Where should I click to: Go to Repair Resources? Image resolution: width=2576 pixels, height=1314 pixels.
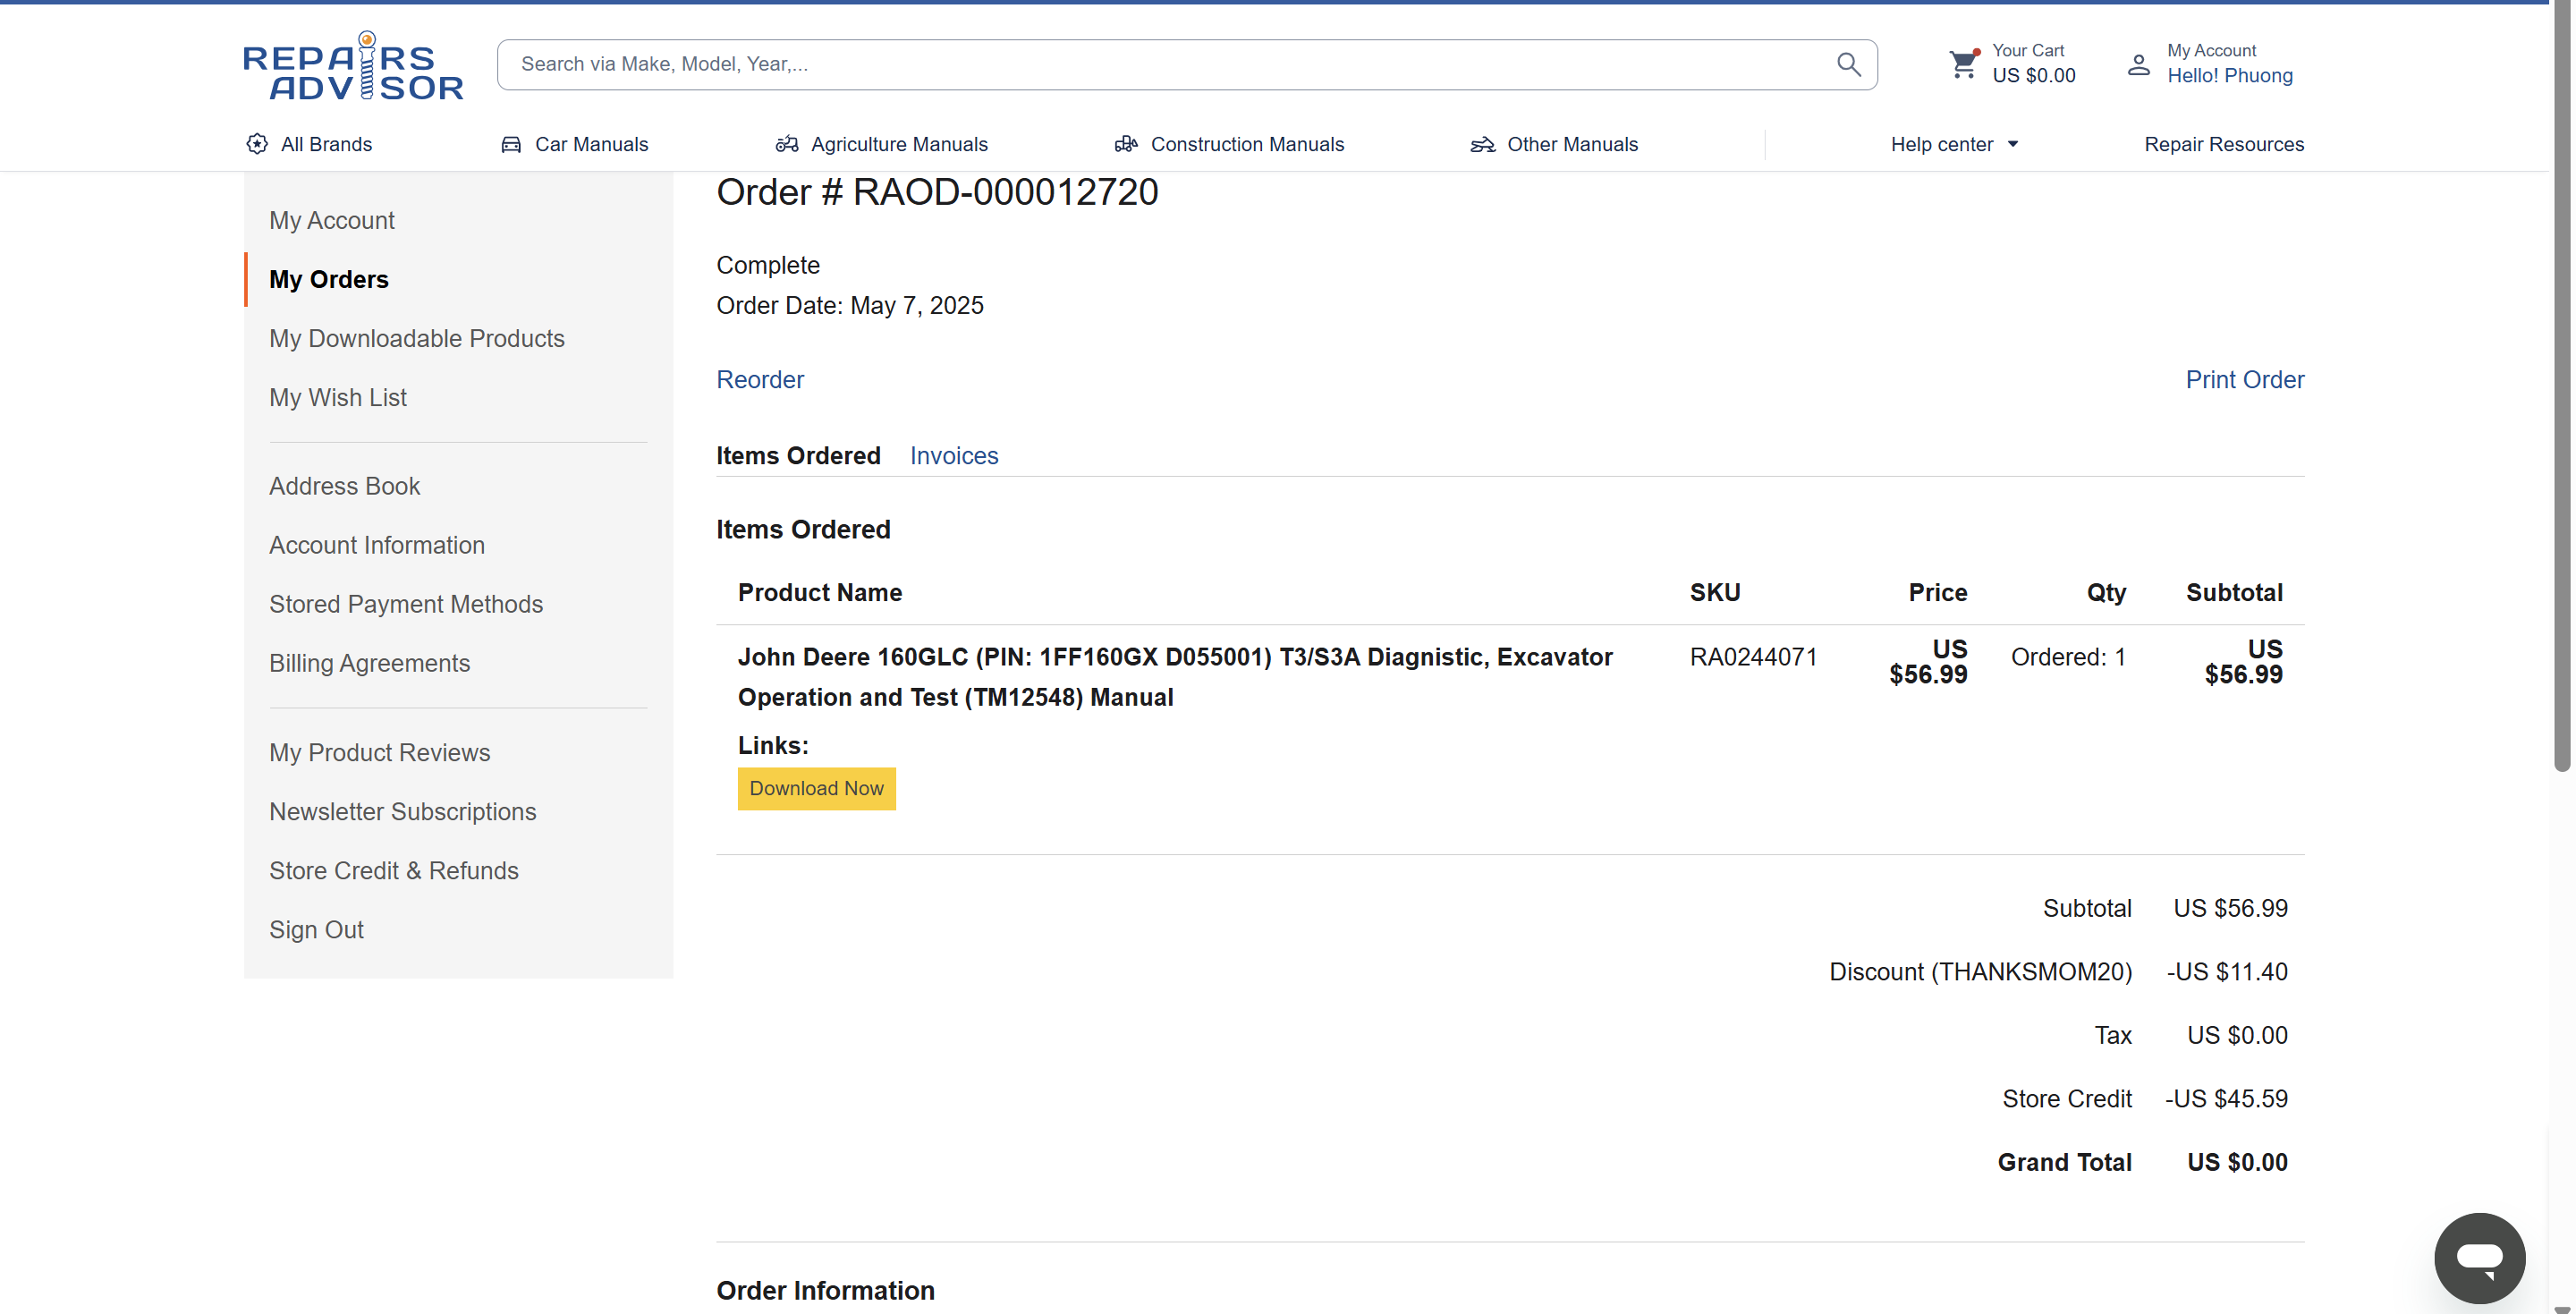click(2224, 144)
